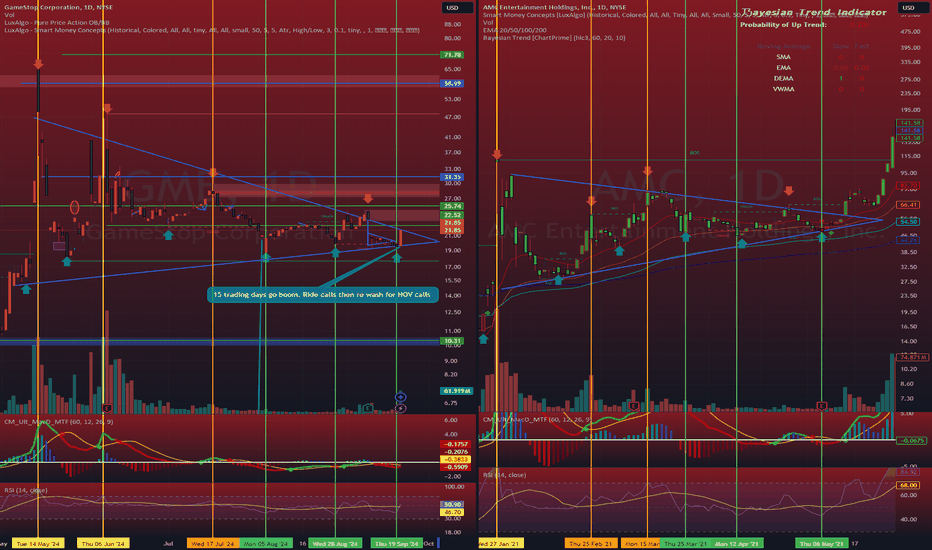Click the earnings E icon near 06 May '21
Viewport: 932px width, 550px height.
click(x=821, y=406)
